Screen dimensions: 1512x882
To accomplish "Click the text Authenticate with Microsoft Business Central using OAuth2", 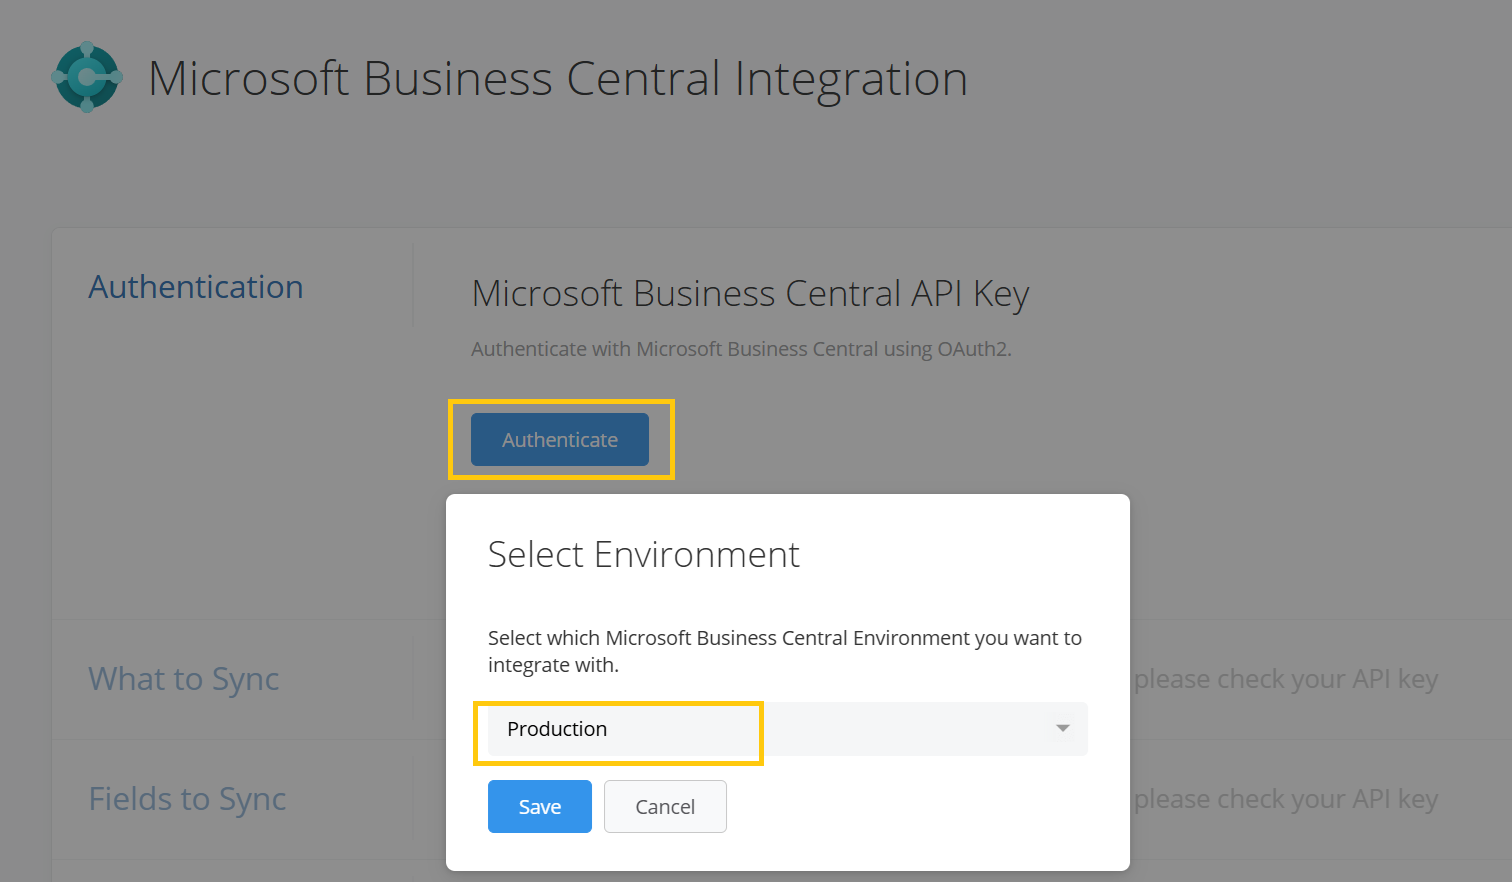I will 741,349.
